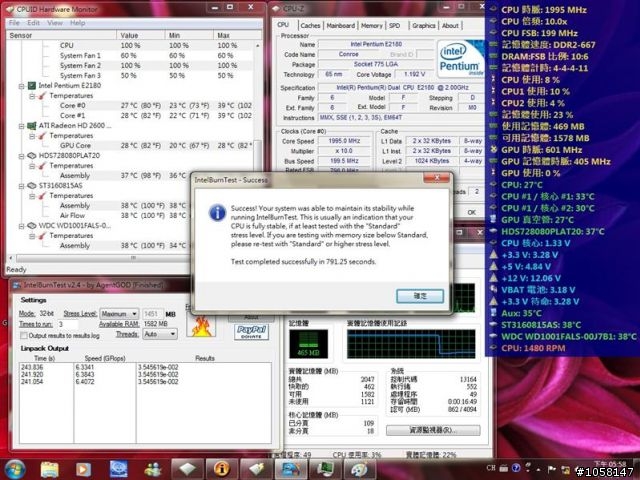Screen dimensions: 640x480
Task: Collapse the ATI Radeon HD 2600 node
Action: pyautogui.click(x=21, y=126)
